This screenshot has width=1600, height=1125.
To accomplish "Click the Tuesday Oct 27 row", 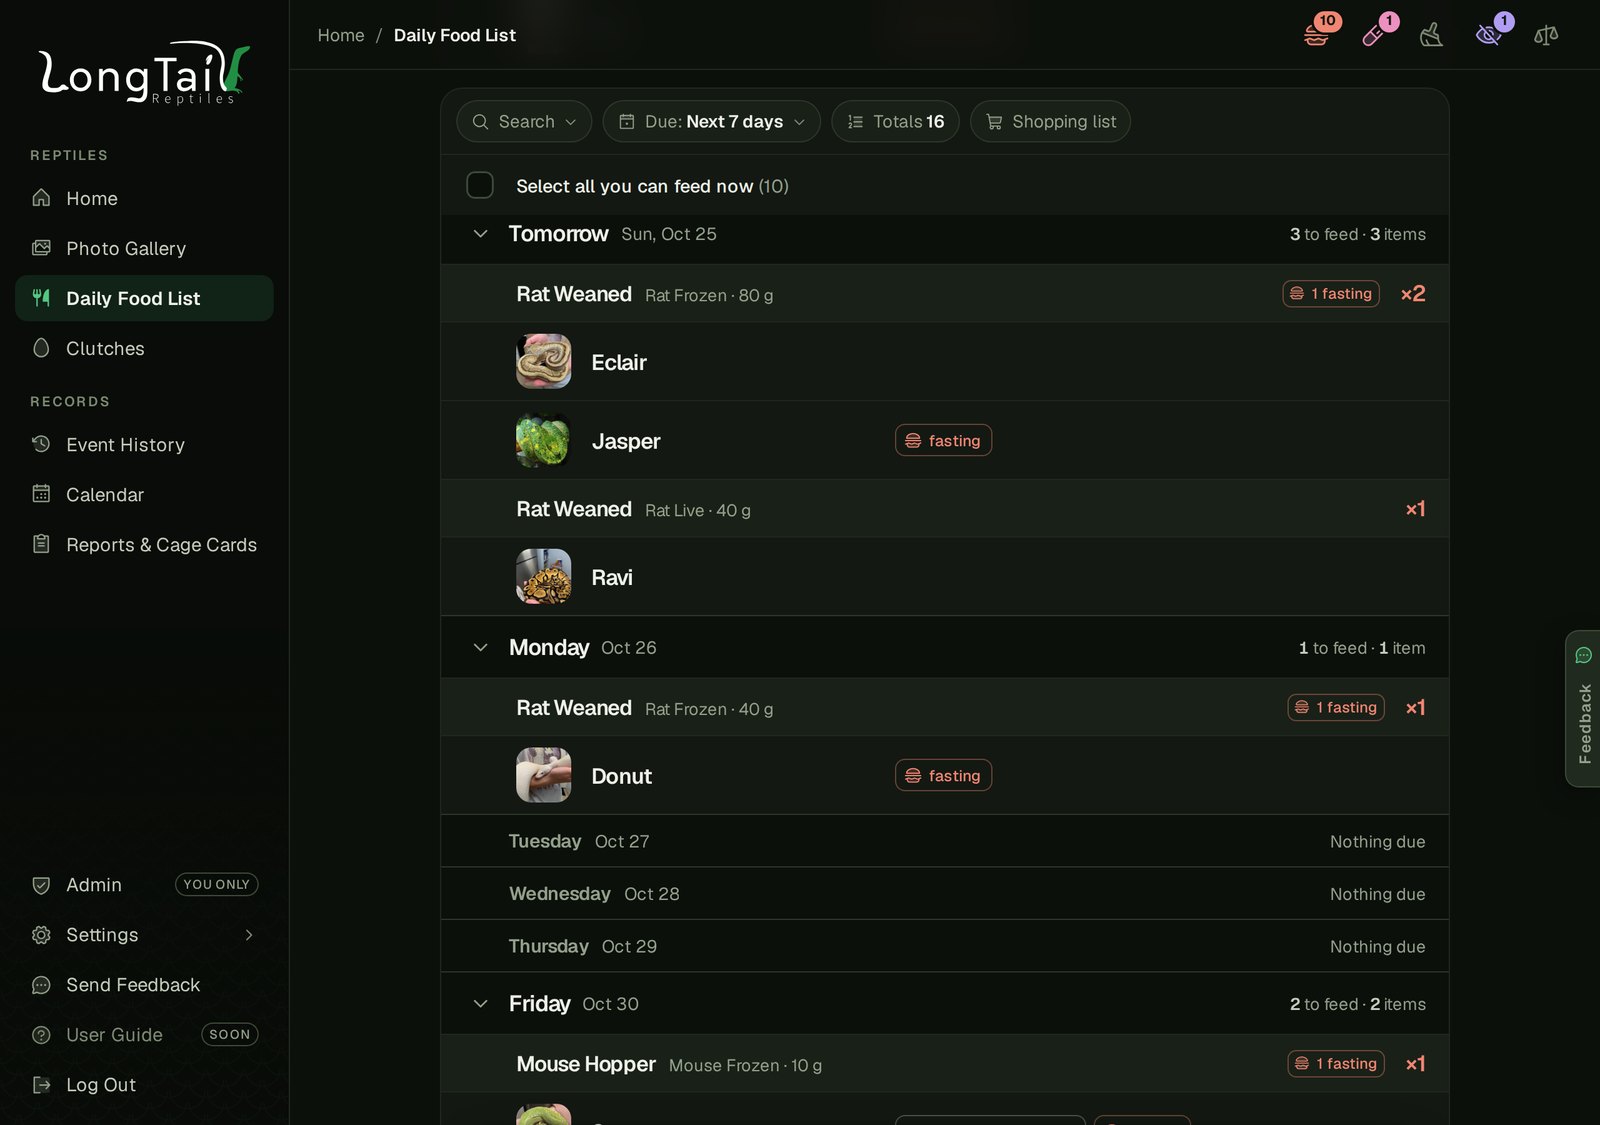I will point(945,841).
